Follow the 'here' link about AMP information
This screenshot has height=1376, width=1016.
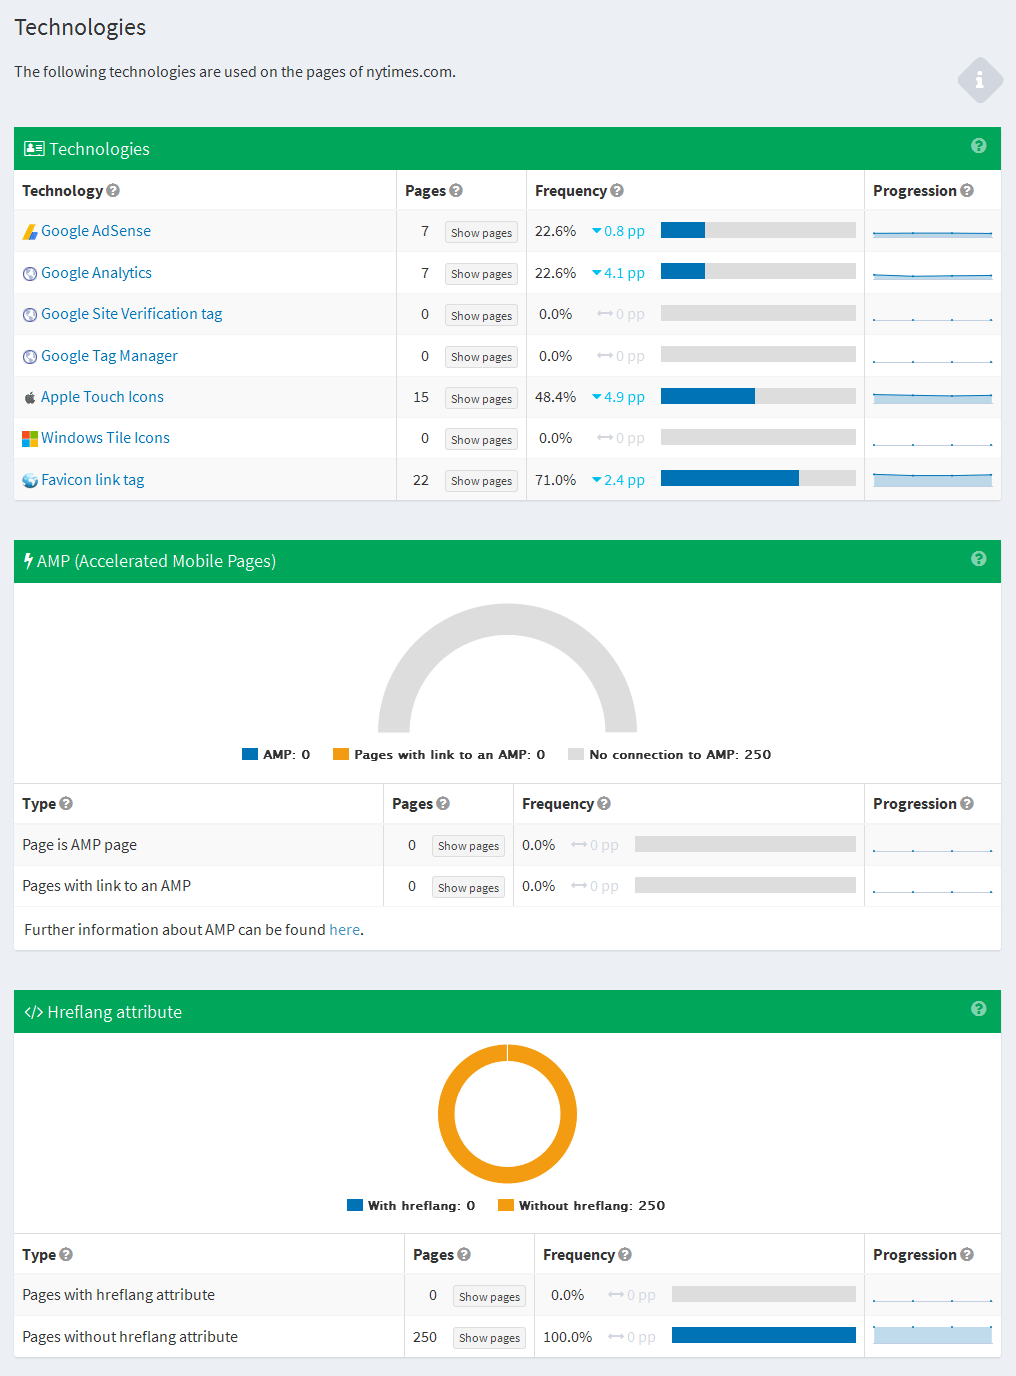[344, 929]
